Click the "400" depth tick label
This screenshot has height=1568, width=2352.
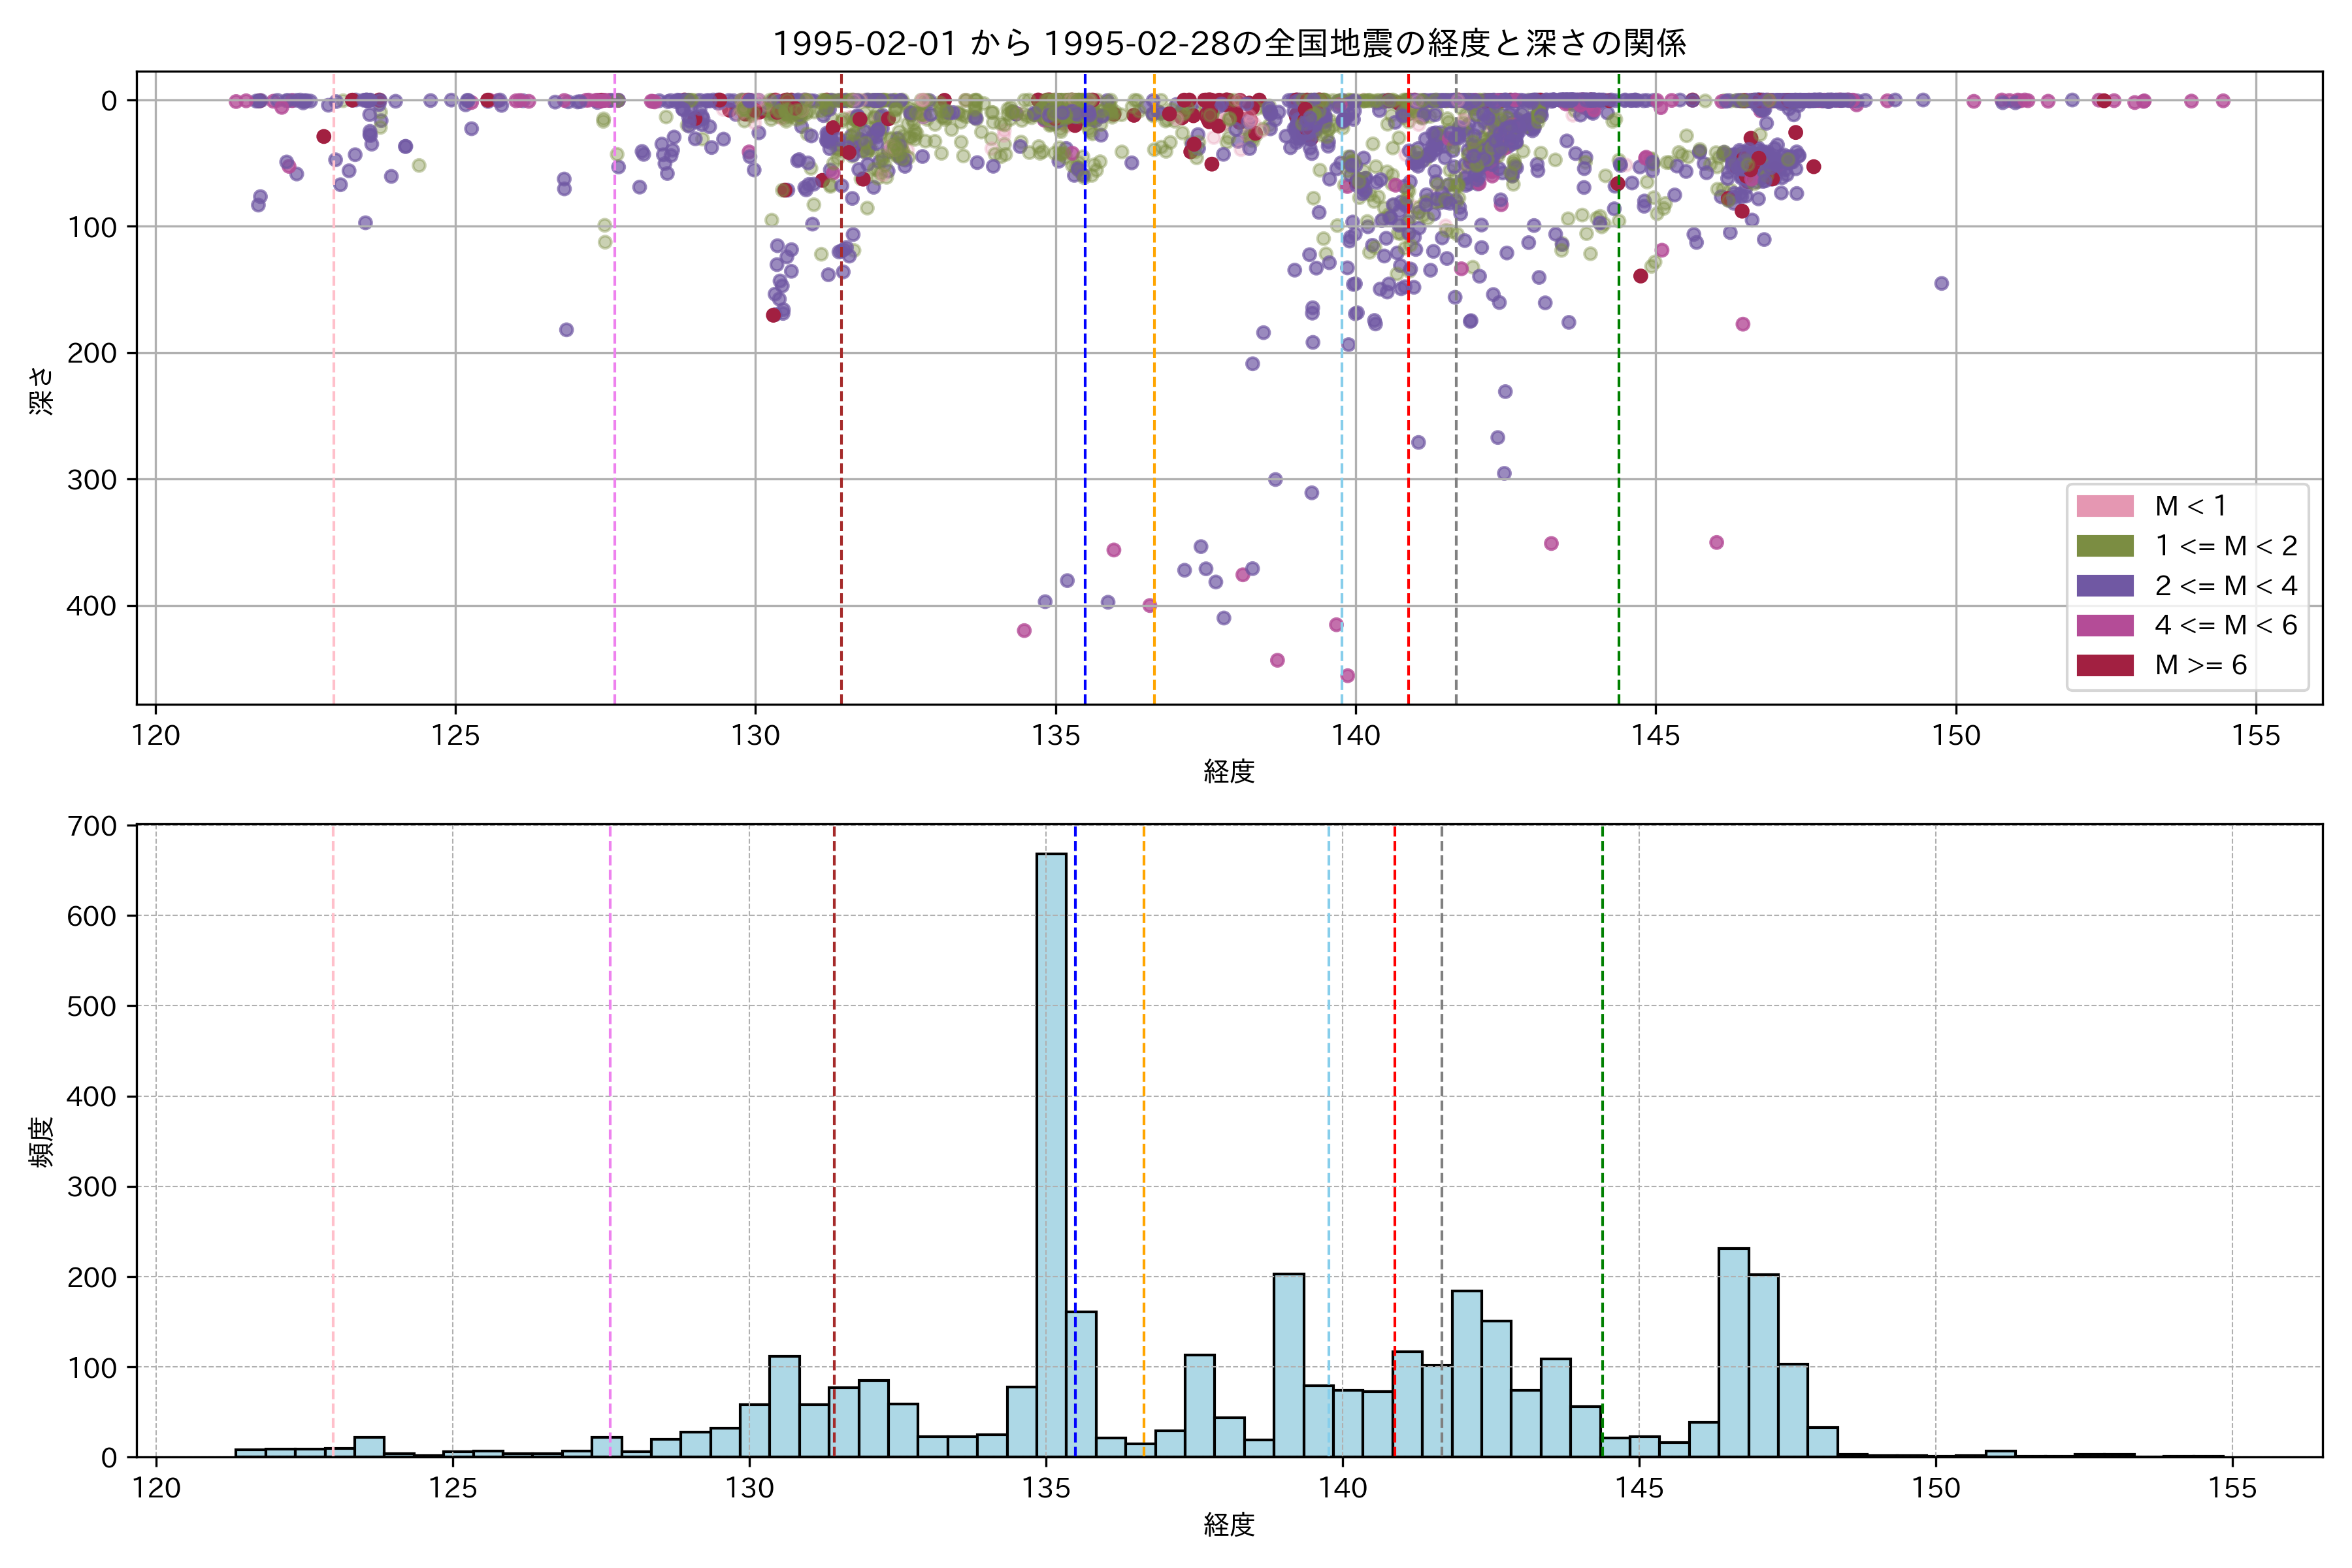pos(92,606)
